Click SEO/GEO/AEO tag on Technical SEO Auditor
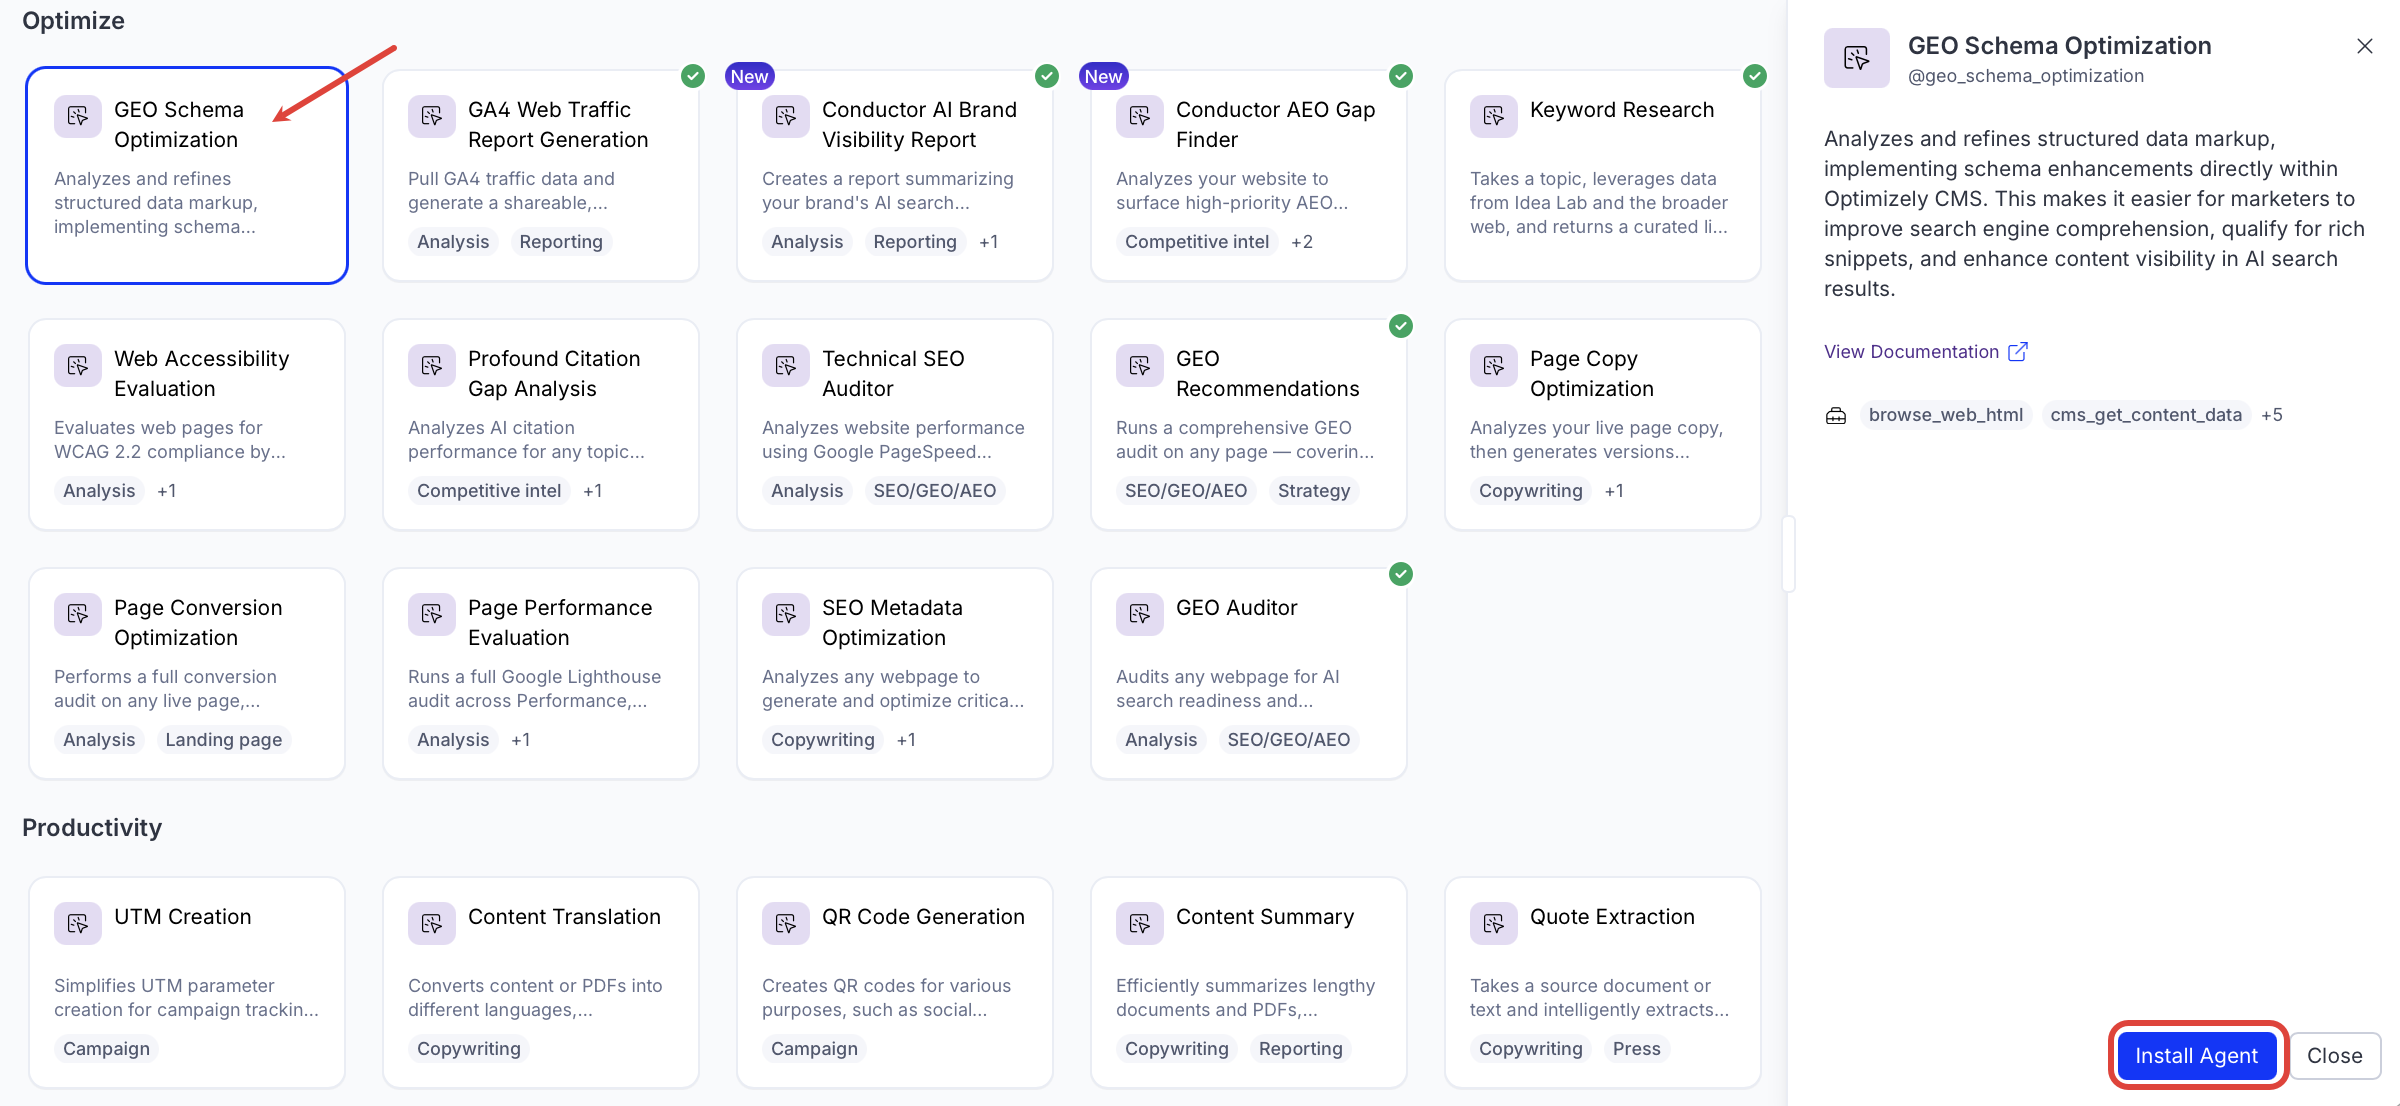Screen dimensions: 2400x1106 point(935,491)
